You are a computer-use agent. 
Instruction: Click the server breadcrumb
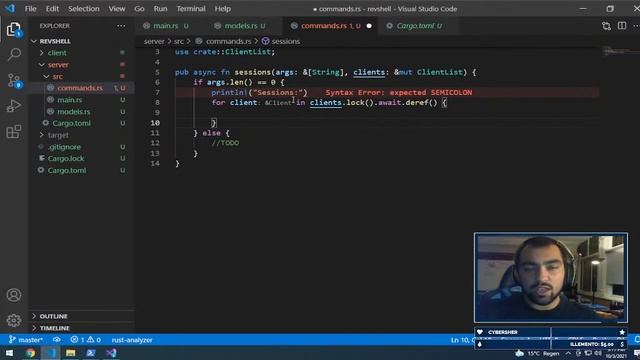pyautogui.click(x=154, y=41)
